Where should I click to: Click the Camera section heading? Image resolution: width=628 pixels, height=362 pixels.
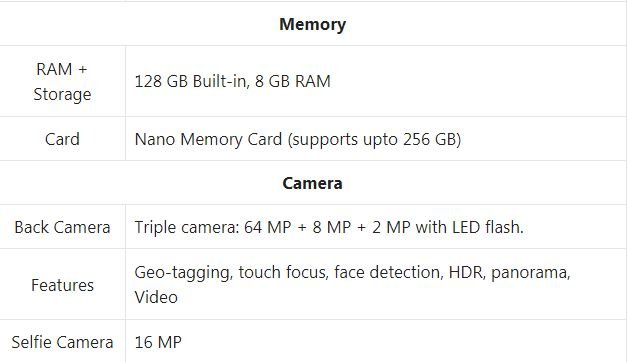point(312,183)
